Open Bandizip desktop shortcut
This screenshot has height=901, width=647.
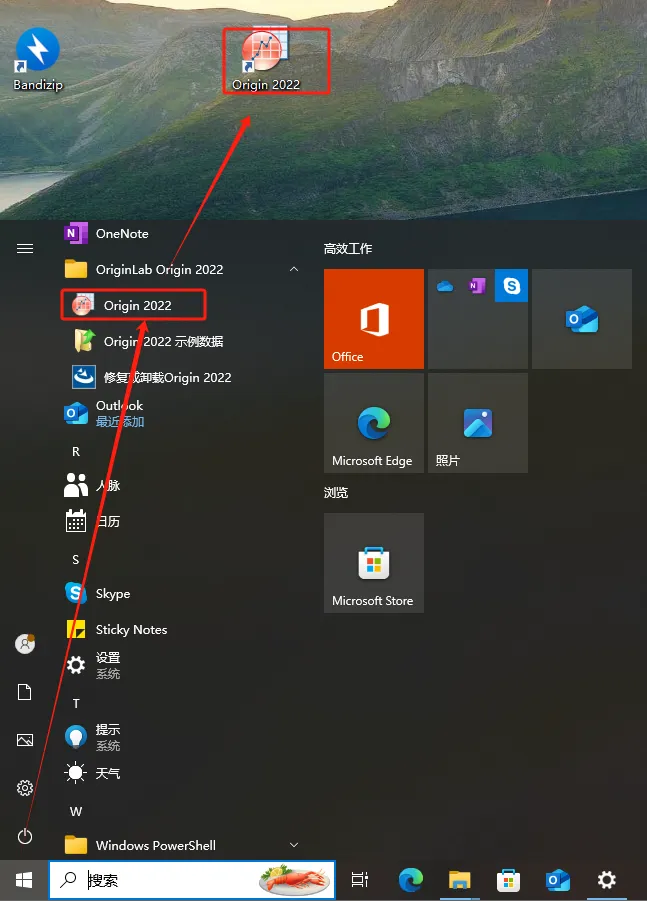click(37, 60)
